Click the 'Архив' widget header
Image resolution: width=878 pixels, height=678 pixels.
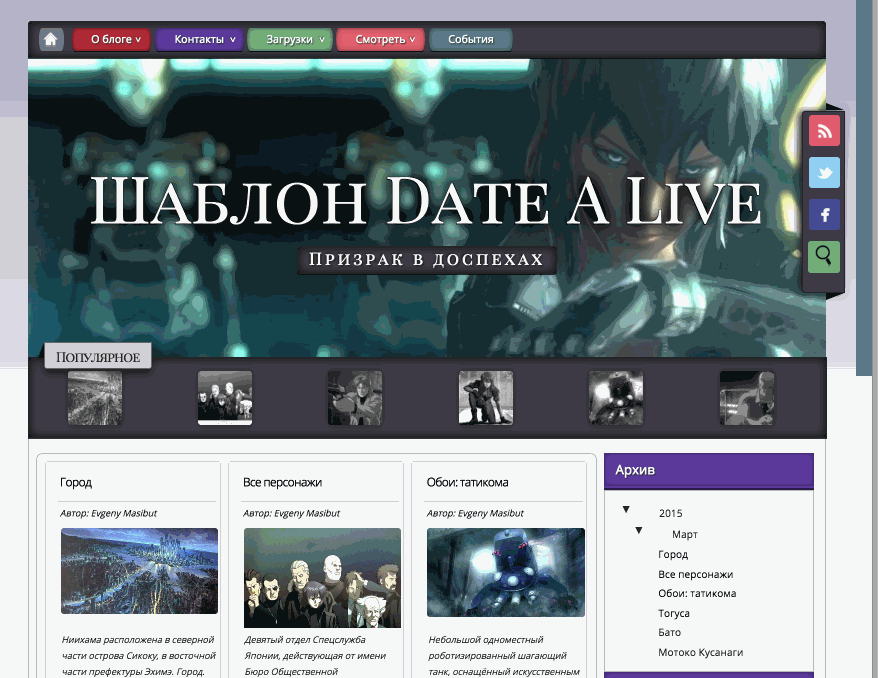709,470
